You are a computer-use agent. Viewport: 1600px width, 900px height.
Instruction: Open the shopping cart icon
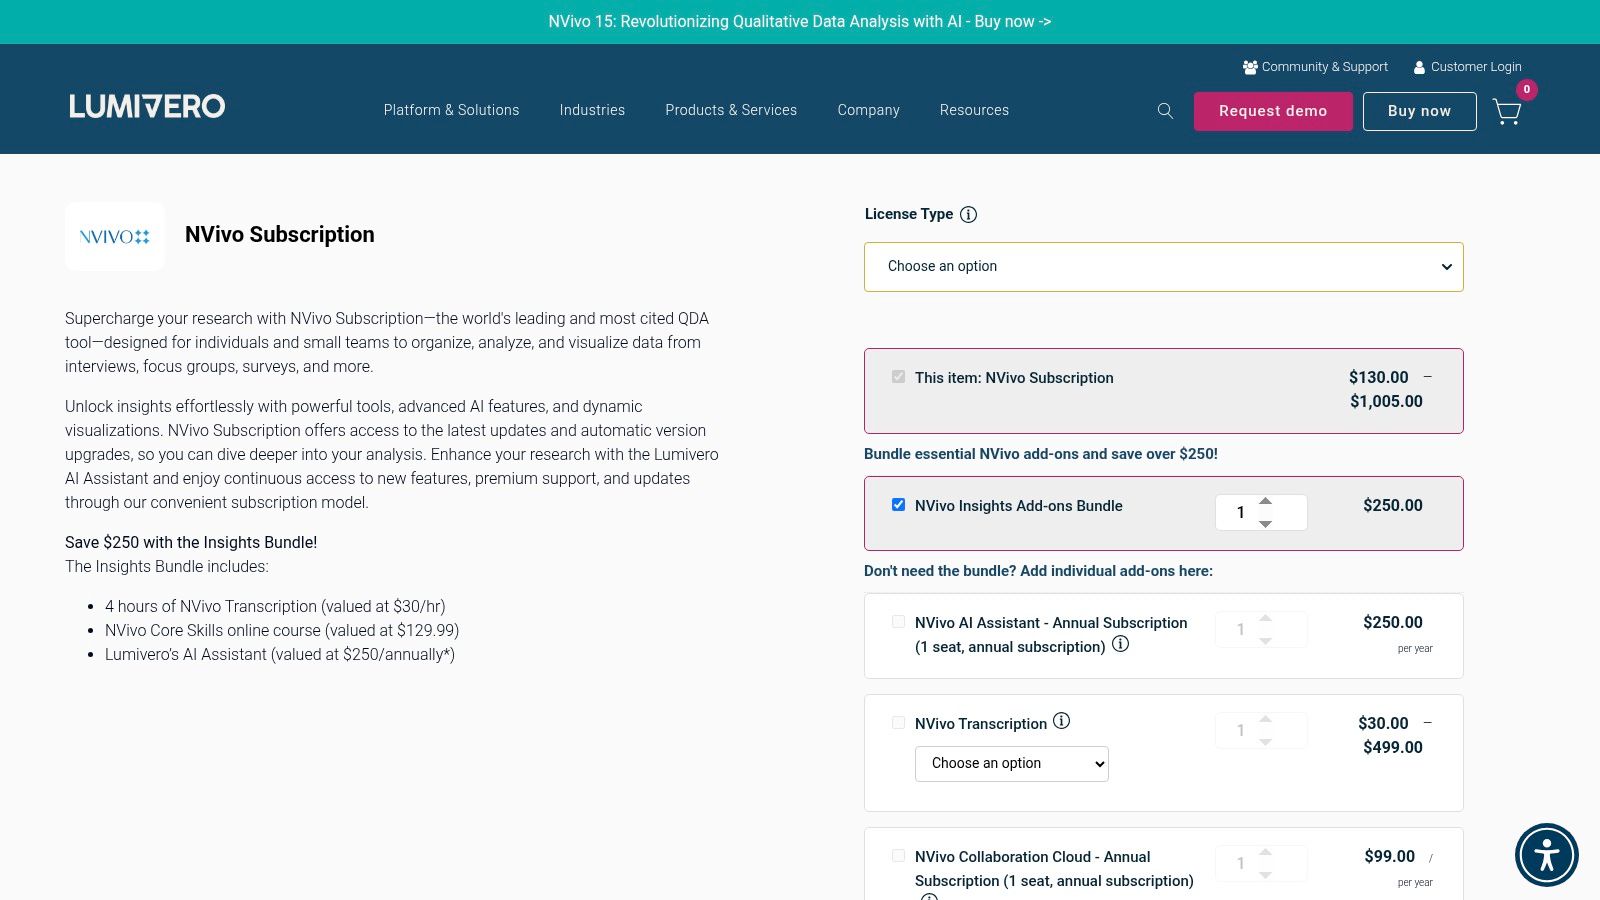[x=1507, y=112]
